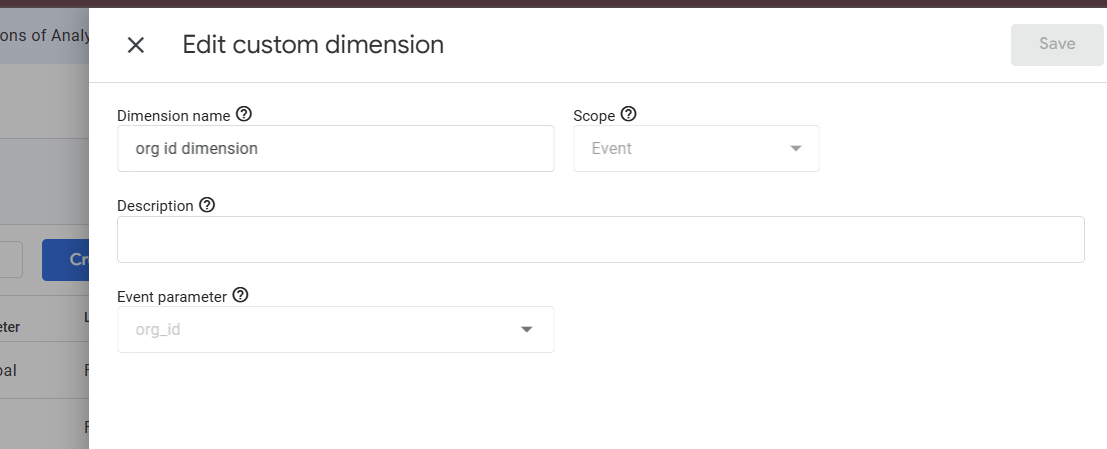The image size is (1107, 449).
Task: Open the org_id Event parameter dropdown
Action: pyautogui.click(x=335, y=329)
